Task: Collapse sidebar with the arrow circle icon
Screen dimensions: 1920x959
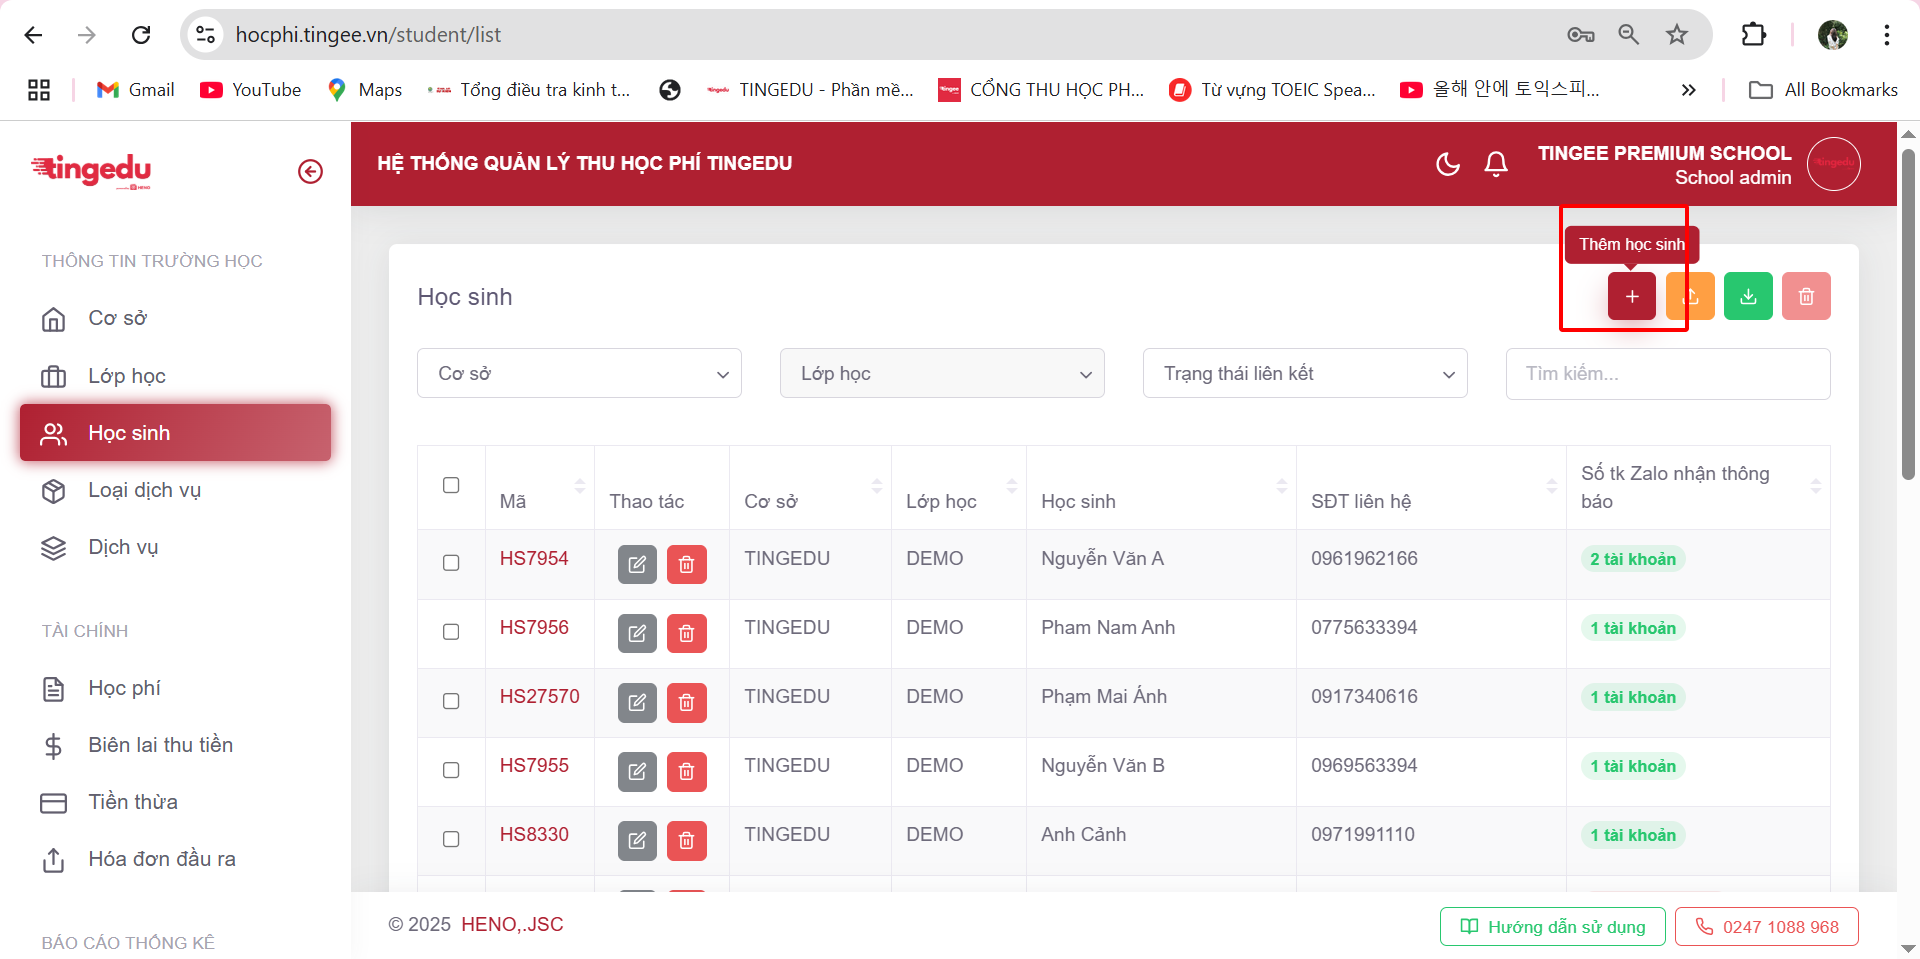Action: coord(311,172)
